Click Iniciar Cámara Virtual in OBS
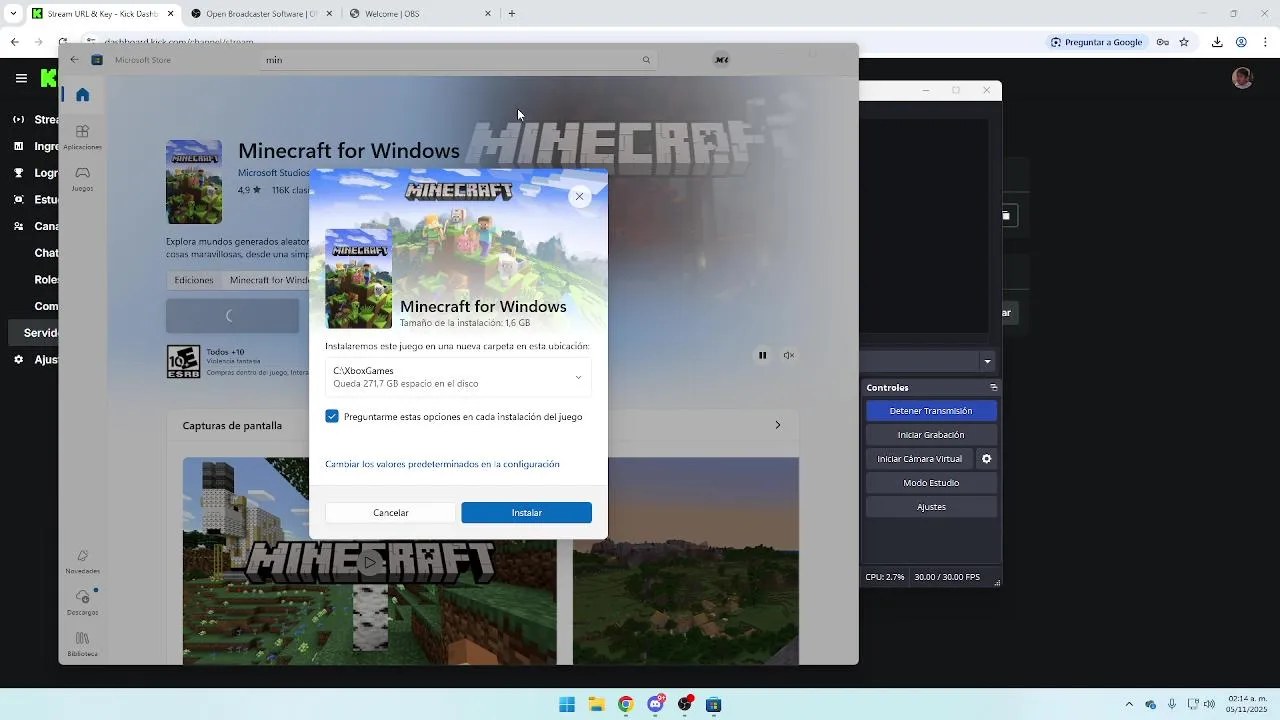Screen dimensions: 1280x720 [x=919, y=459]
